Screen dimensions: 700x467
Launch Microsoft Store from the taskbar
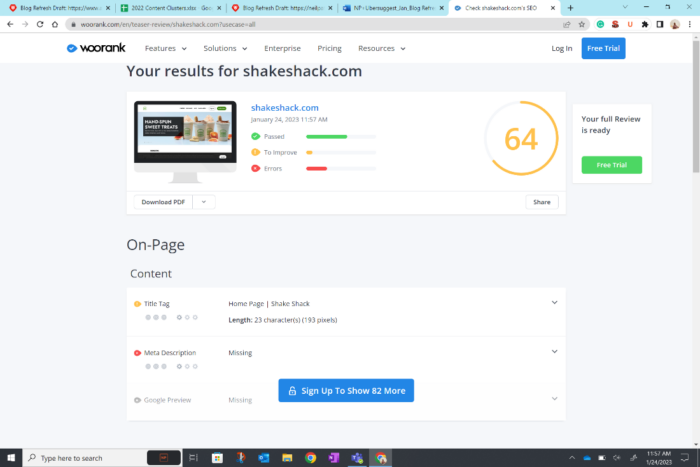coord(217,458)
